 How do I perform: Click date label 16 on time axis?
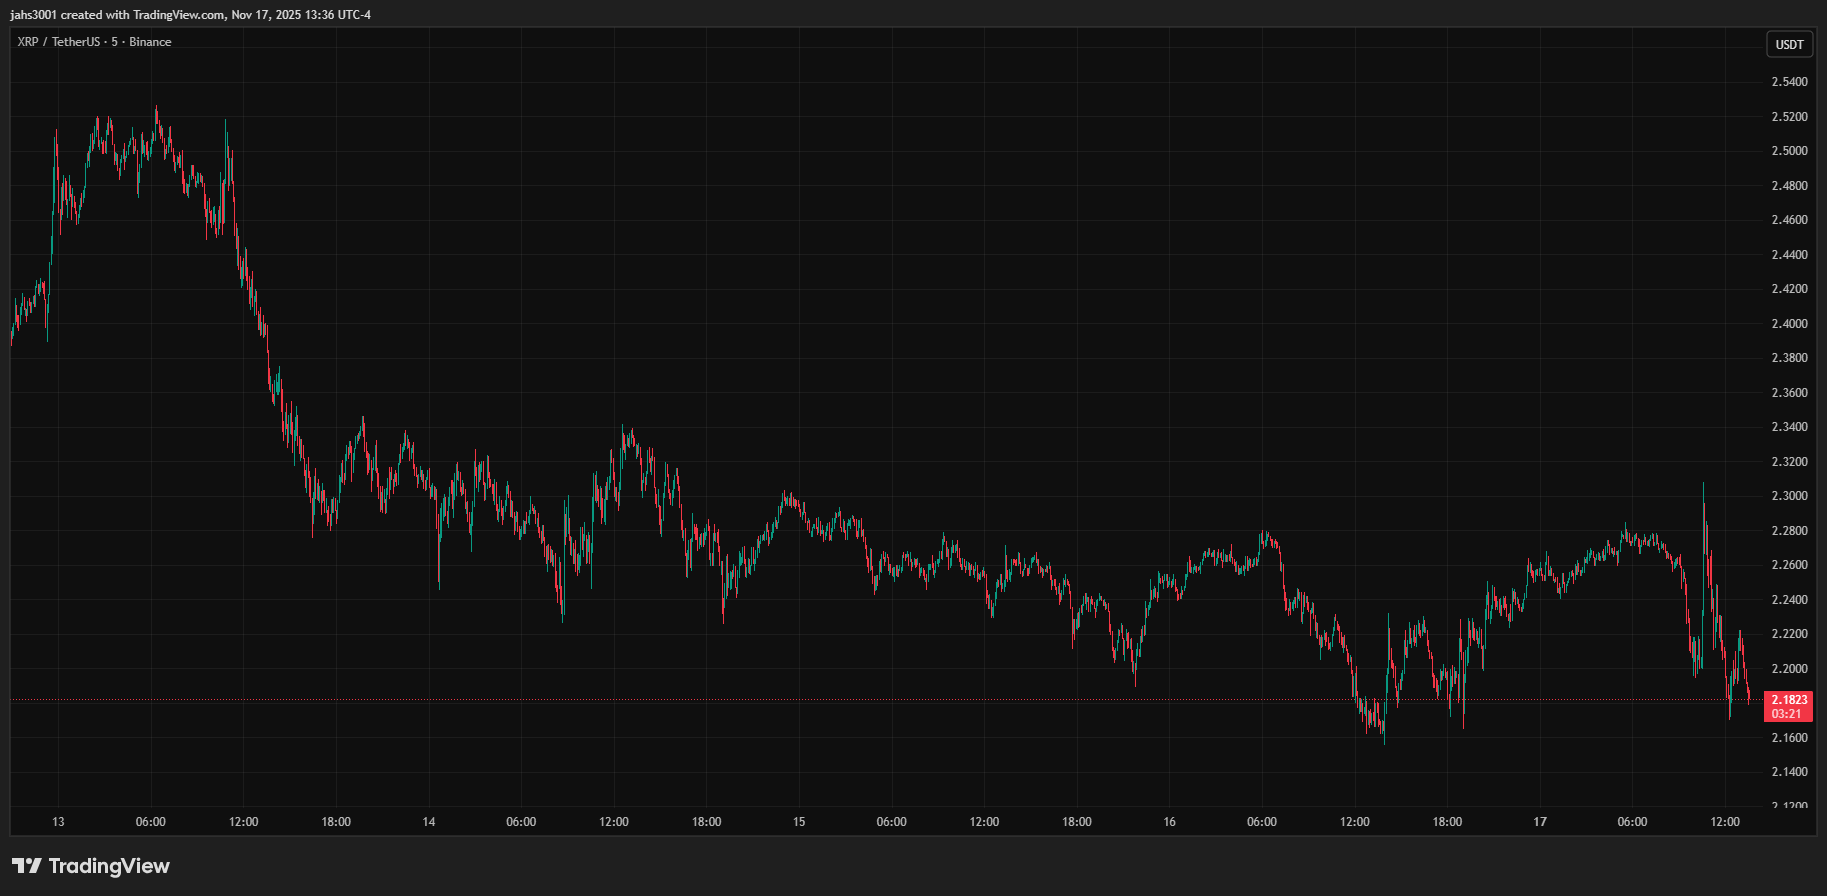1169,822
